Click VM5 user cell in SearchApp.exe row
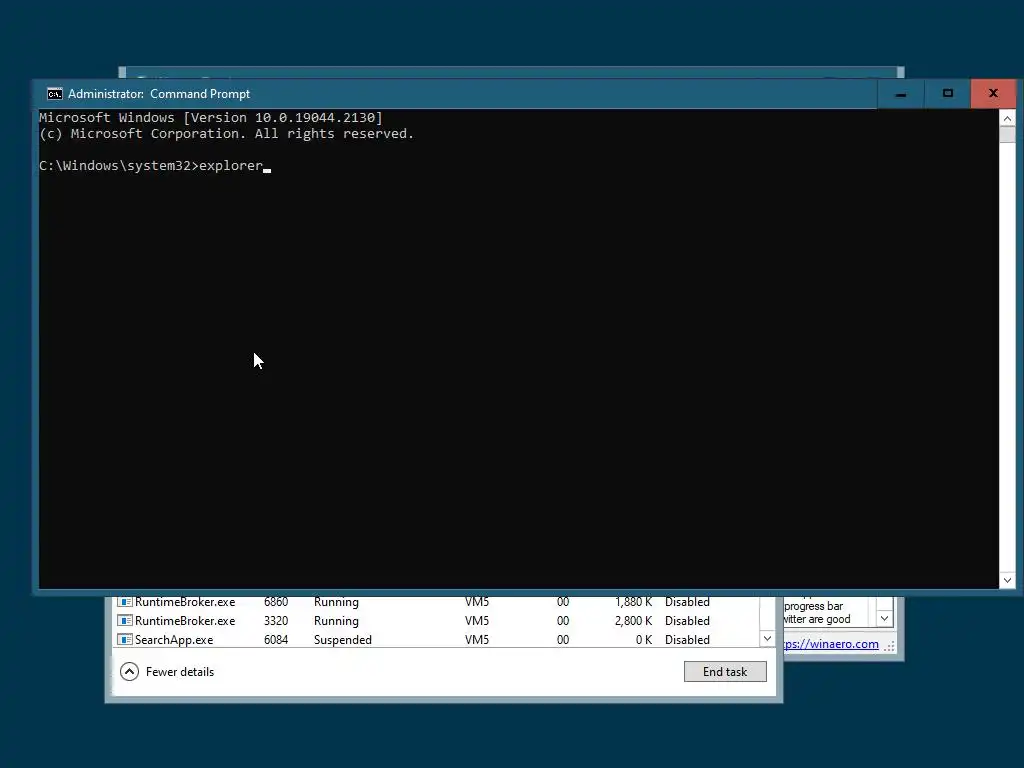This screenshot has height=768, width=1024. pyautogui.click(x=477, y=640)
